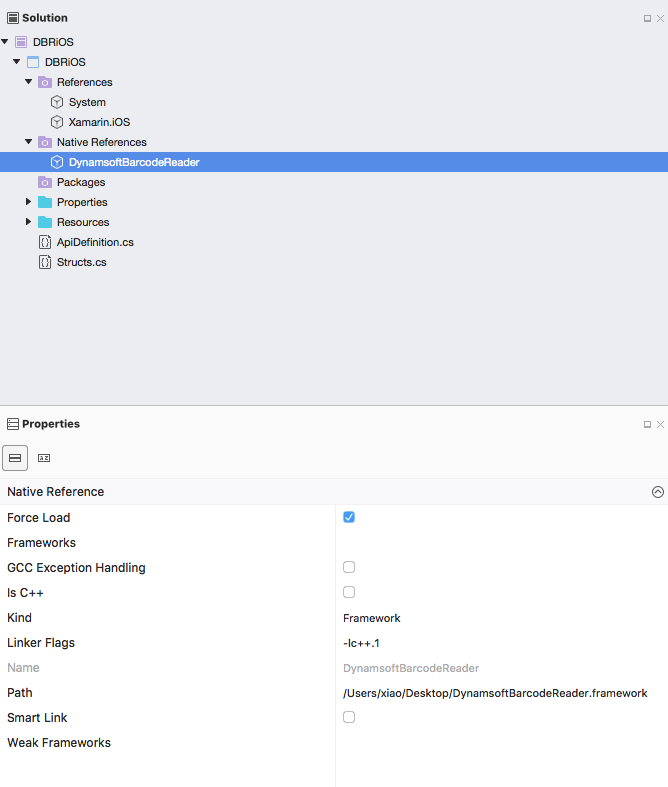
Task: Collapse the Native References node
Action: 29,142
